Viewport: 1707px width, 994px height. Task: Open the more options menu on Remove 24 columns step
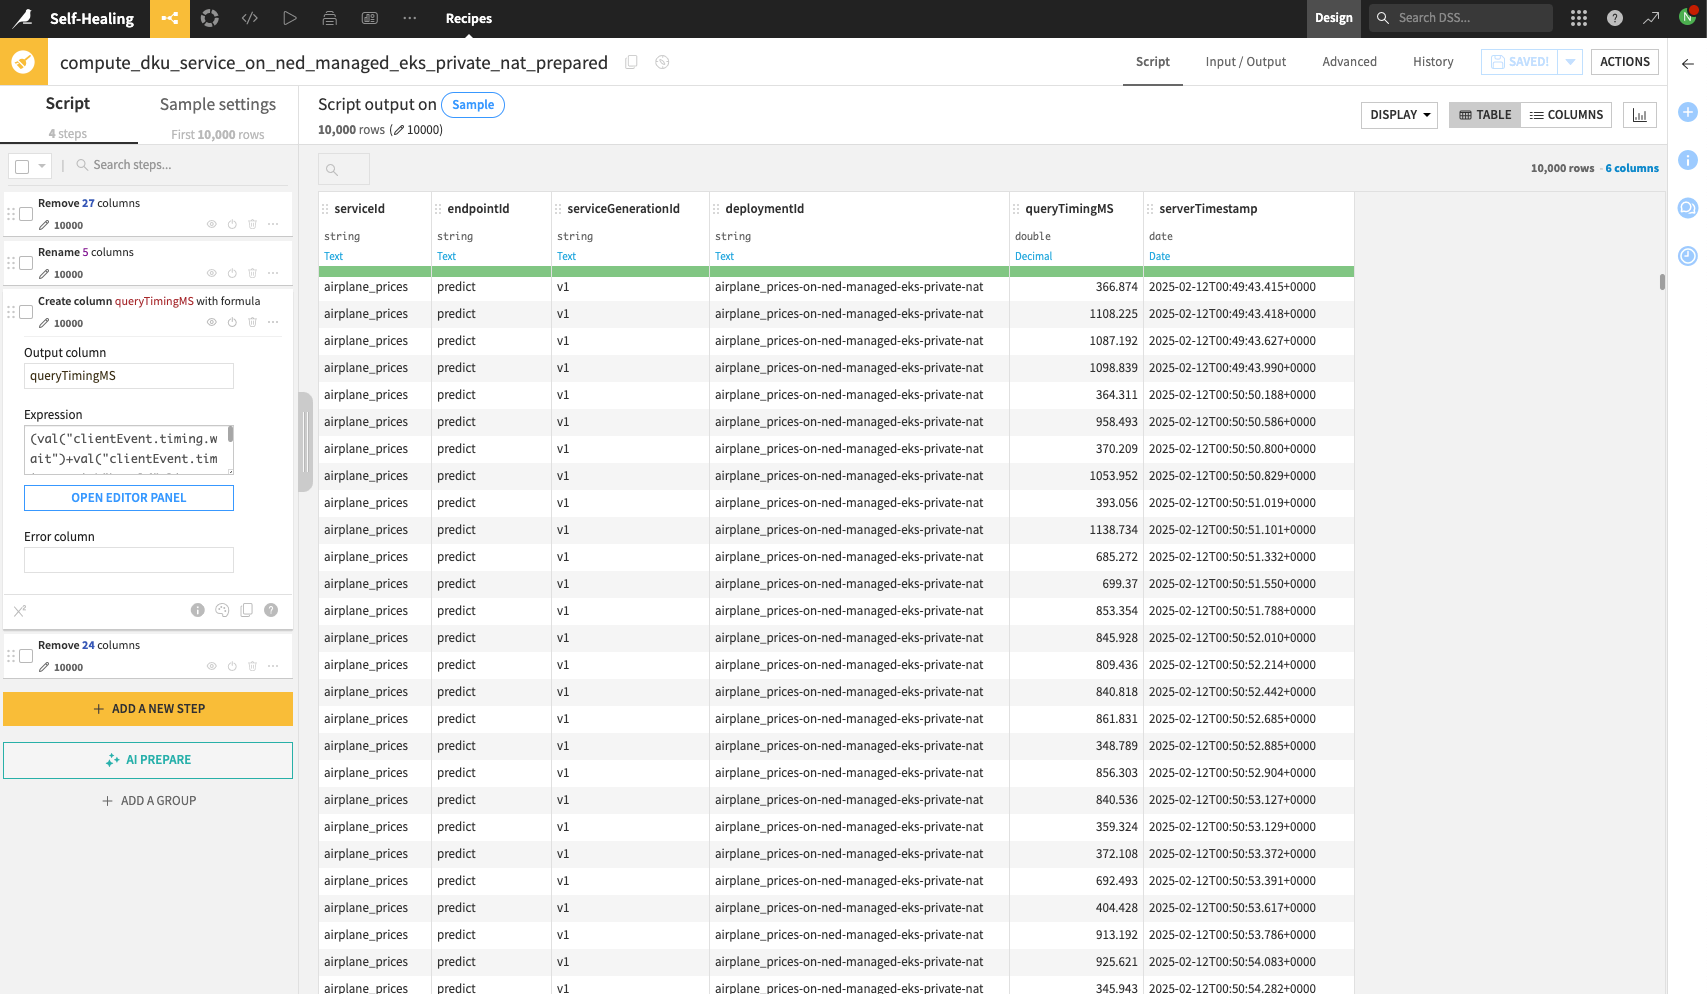(273, 666)
